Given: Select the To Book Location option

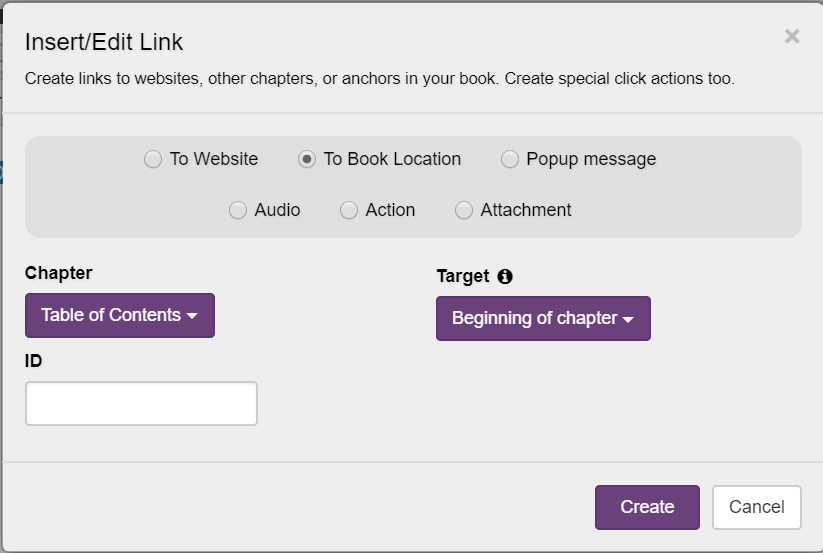Looking at the screenshot, I should [x=307, y=159].
